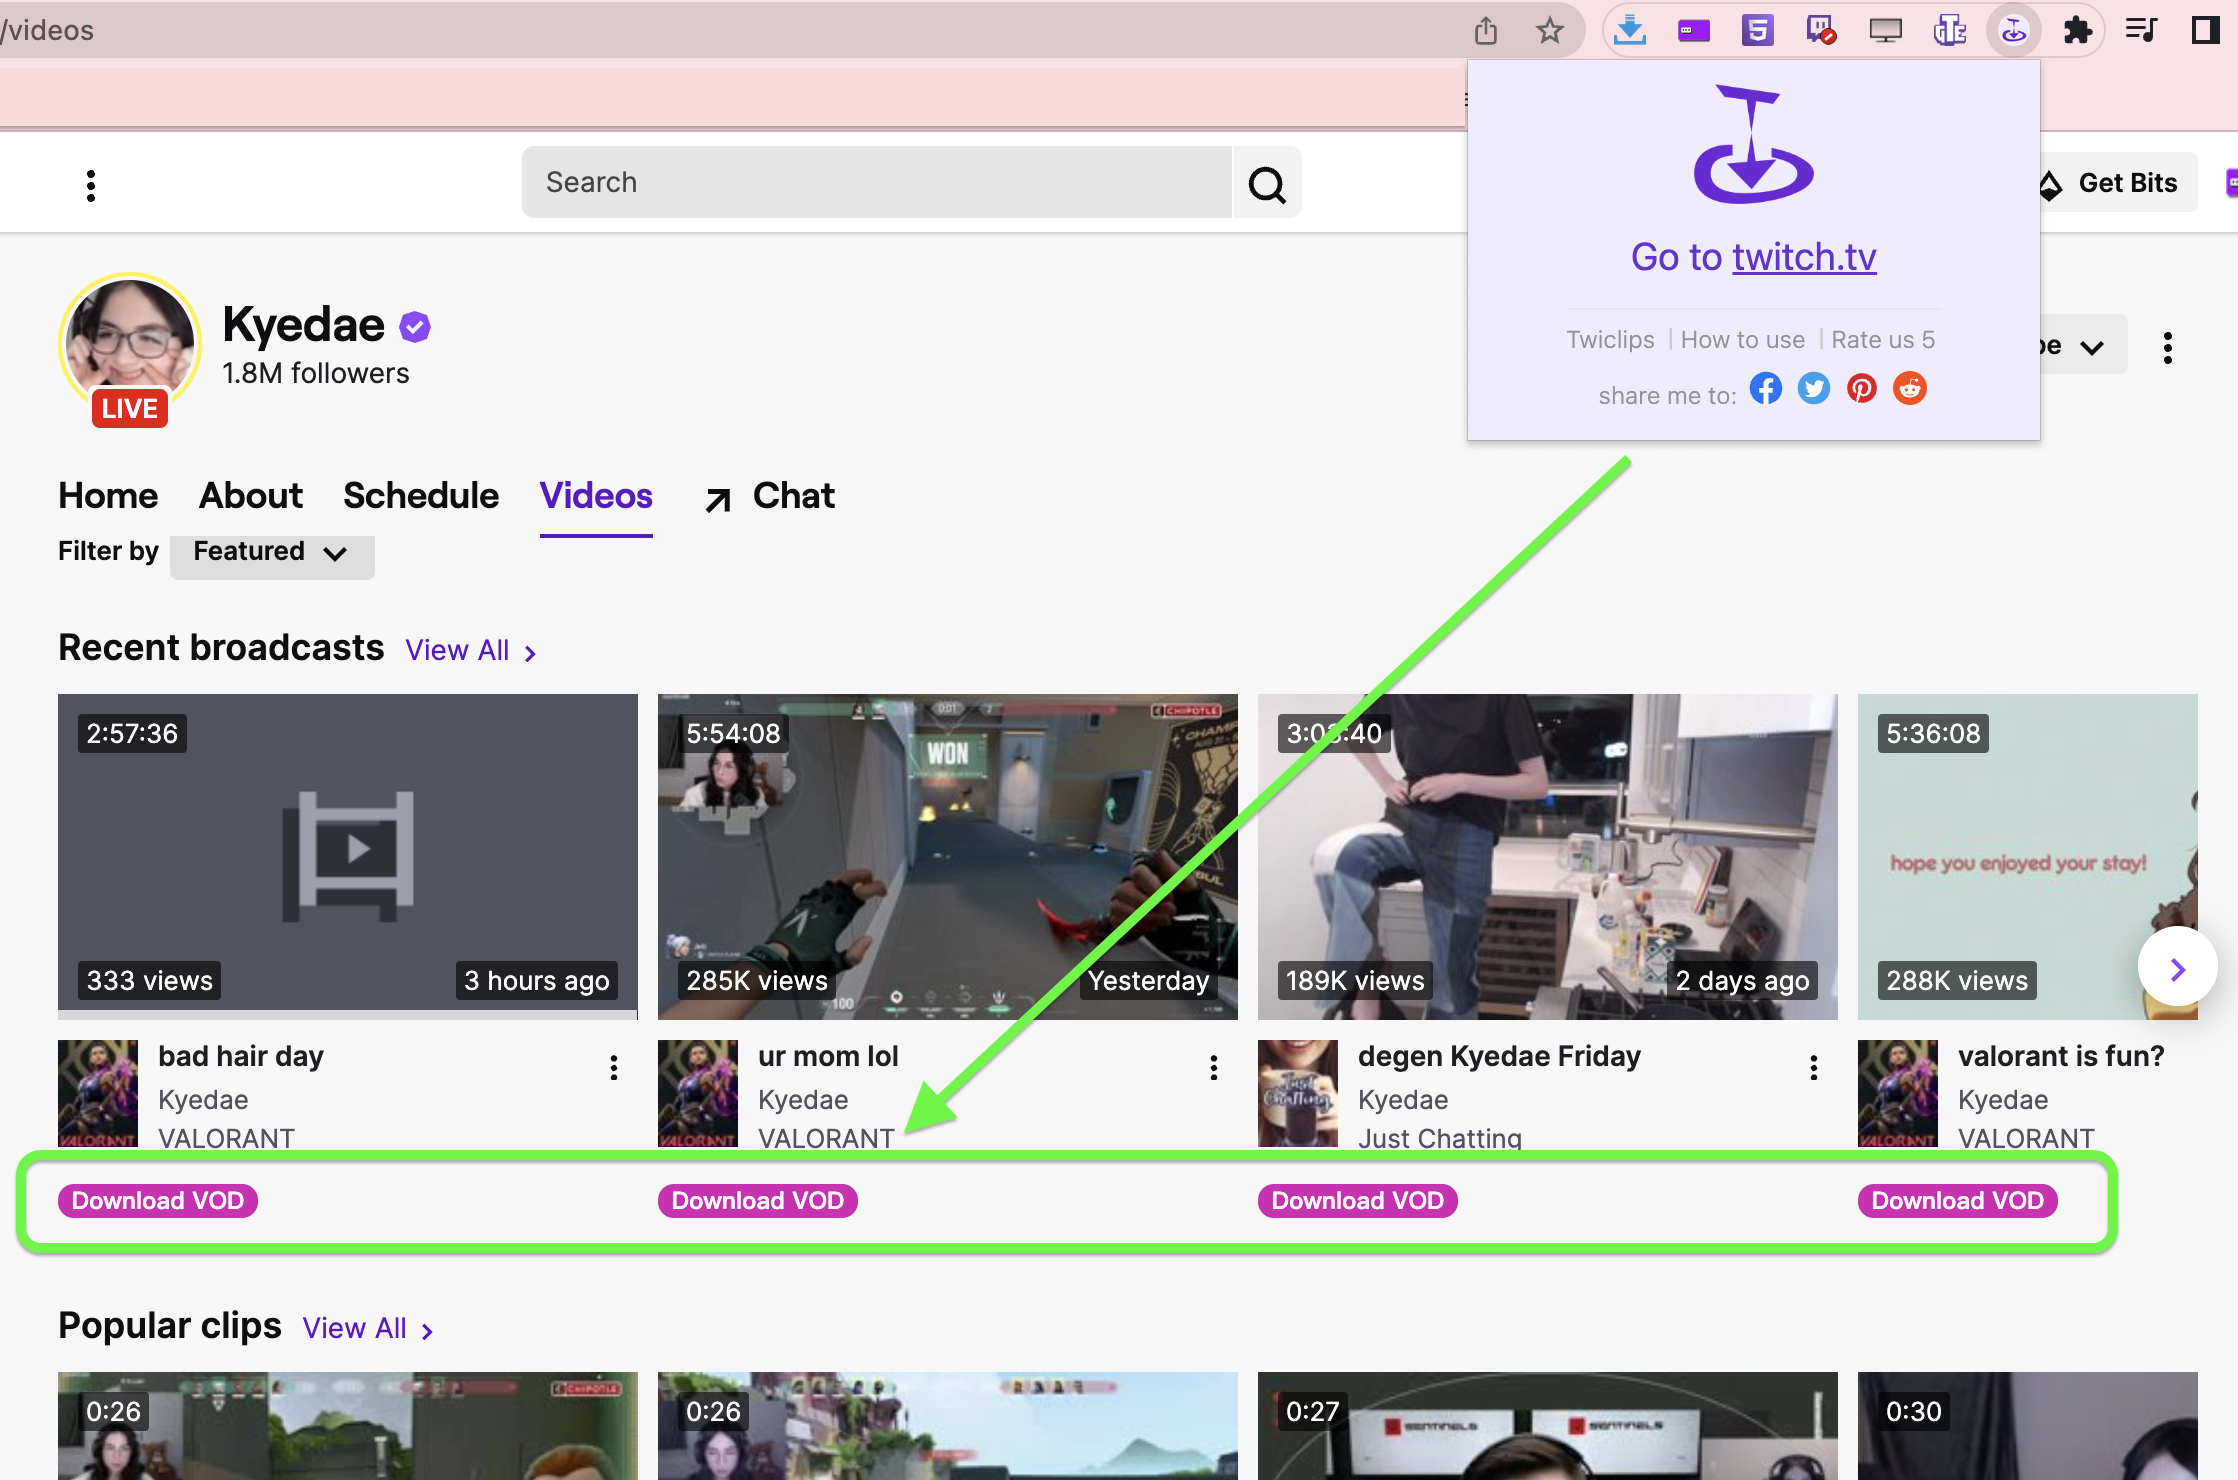Click the blue download arrow extension icon

1629,31
